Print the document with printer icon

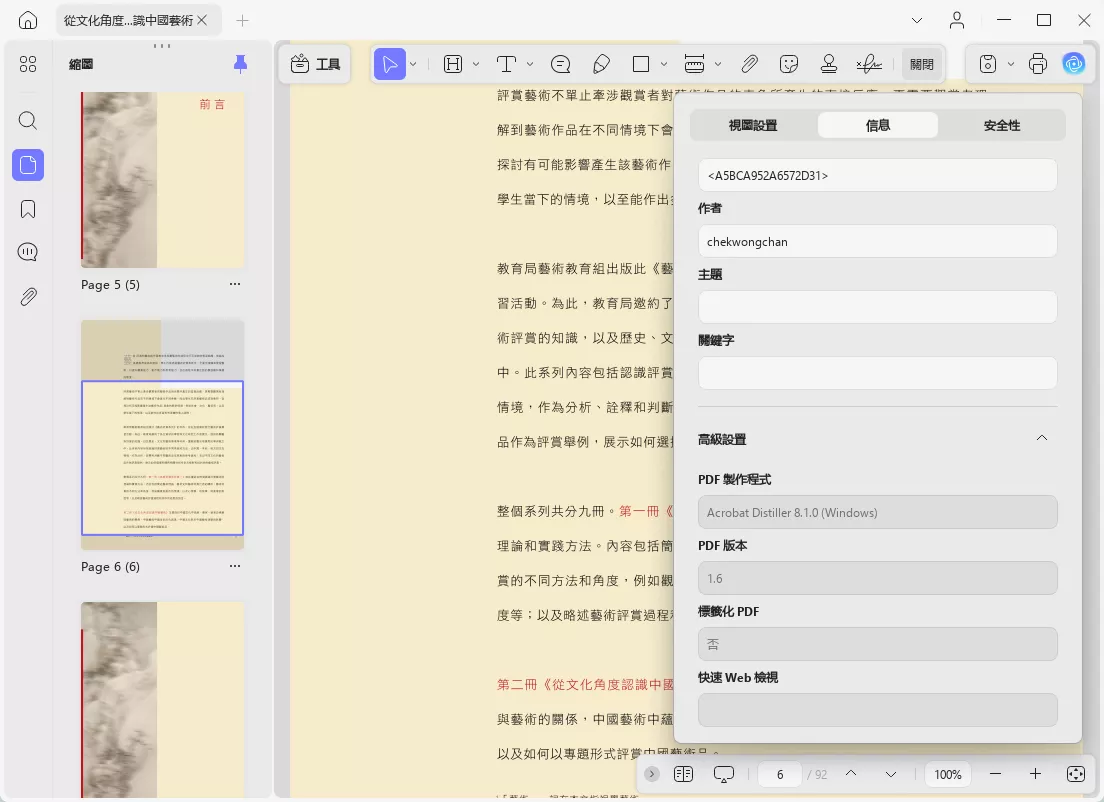1038,64
